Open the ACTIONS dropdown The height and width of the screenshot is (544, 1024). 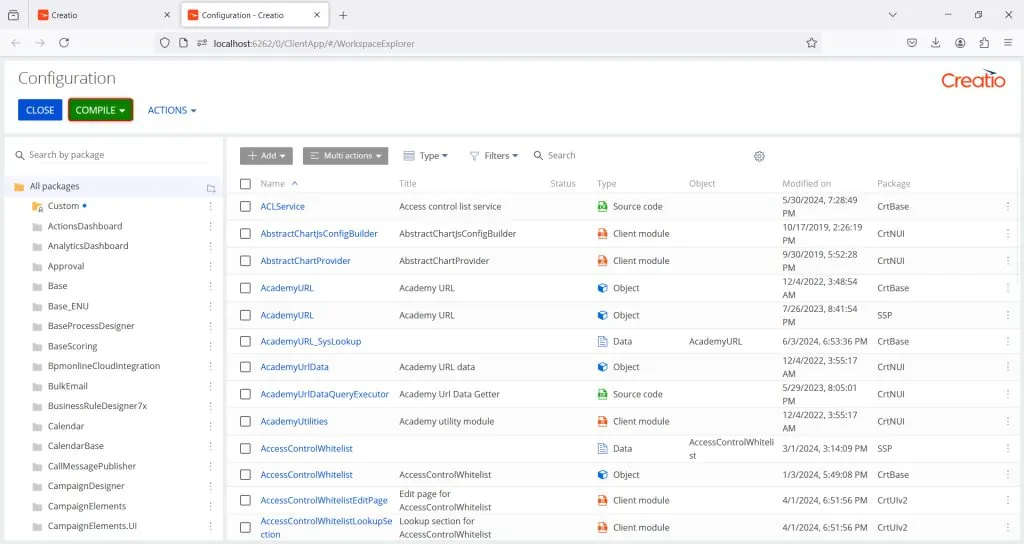(x=172, y=110)
